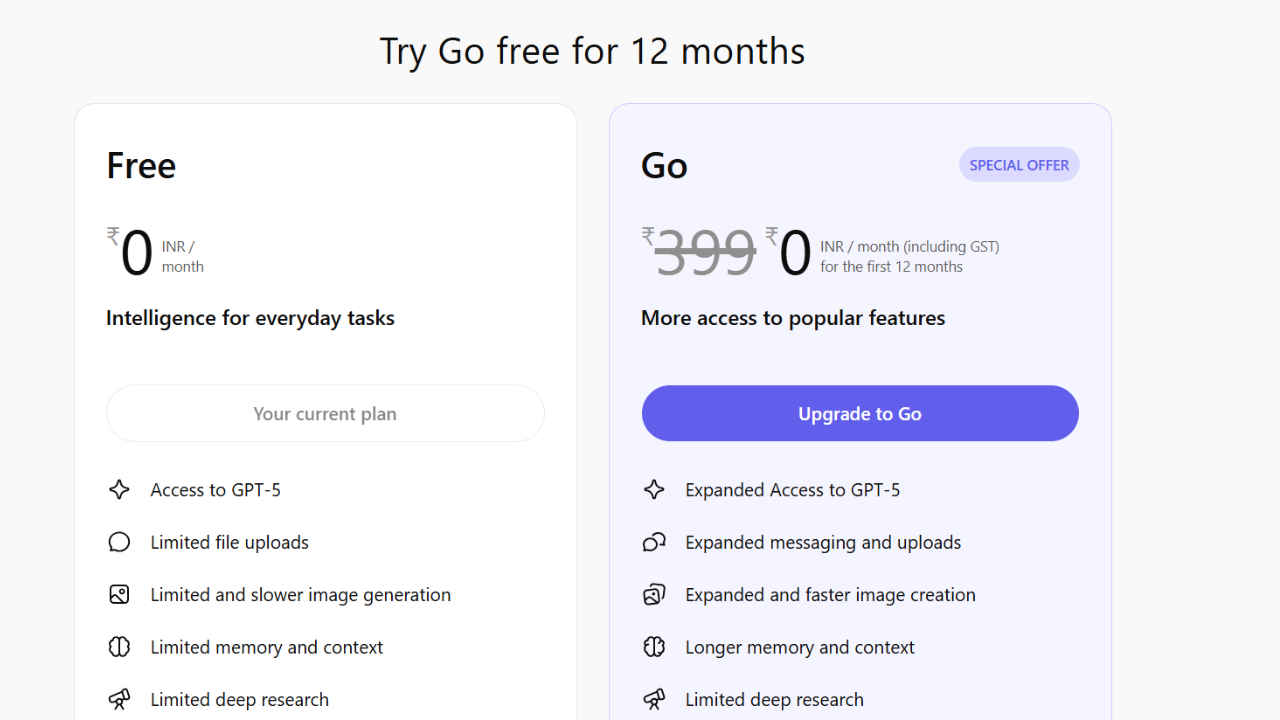
Task: Click the file uploads chat bubble icon
Action: pyautogui.click(x=119, y=541)
